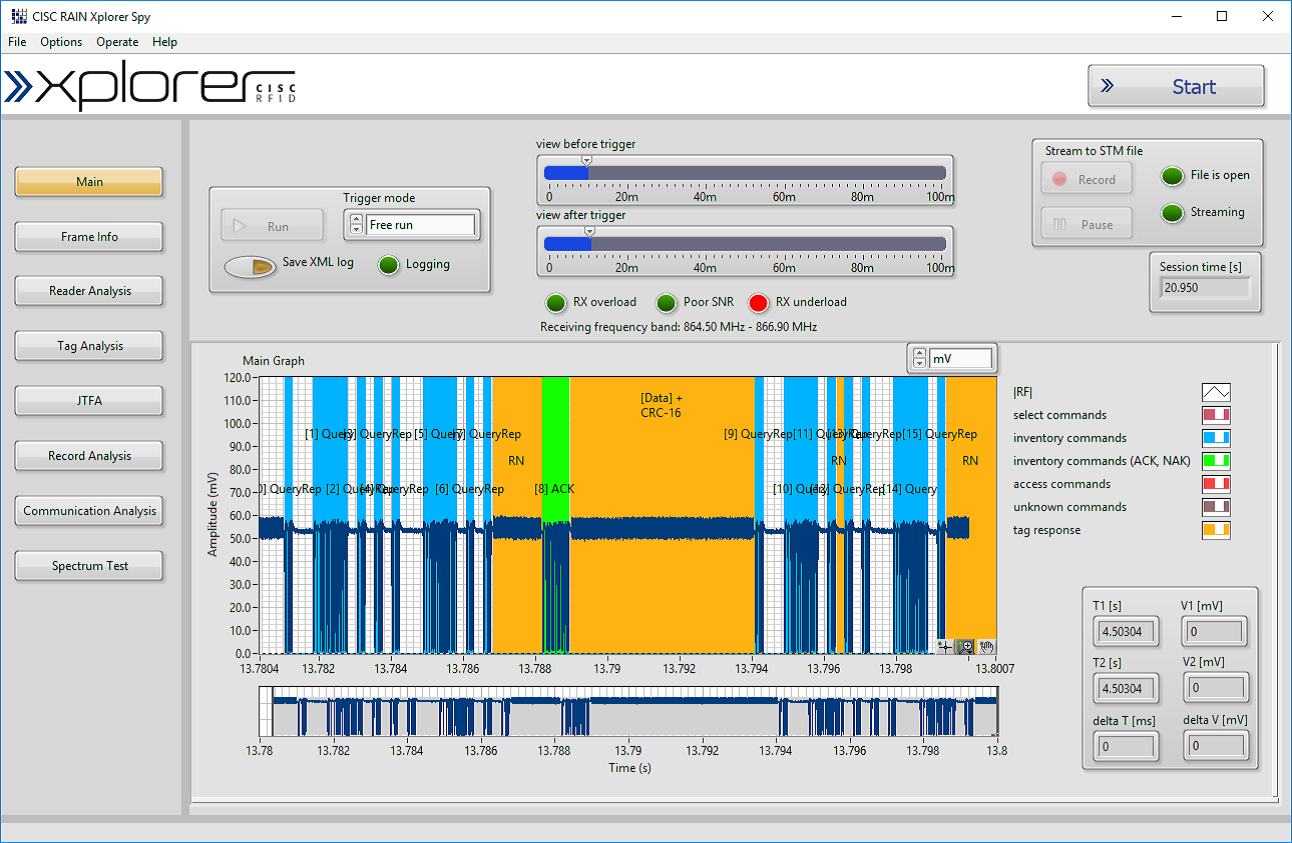Click the view before trigger slider track

pyautogui.click(x=745, y=173)
